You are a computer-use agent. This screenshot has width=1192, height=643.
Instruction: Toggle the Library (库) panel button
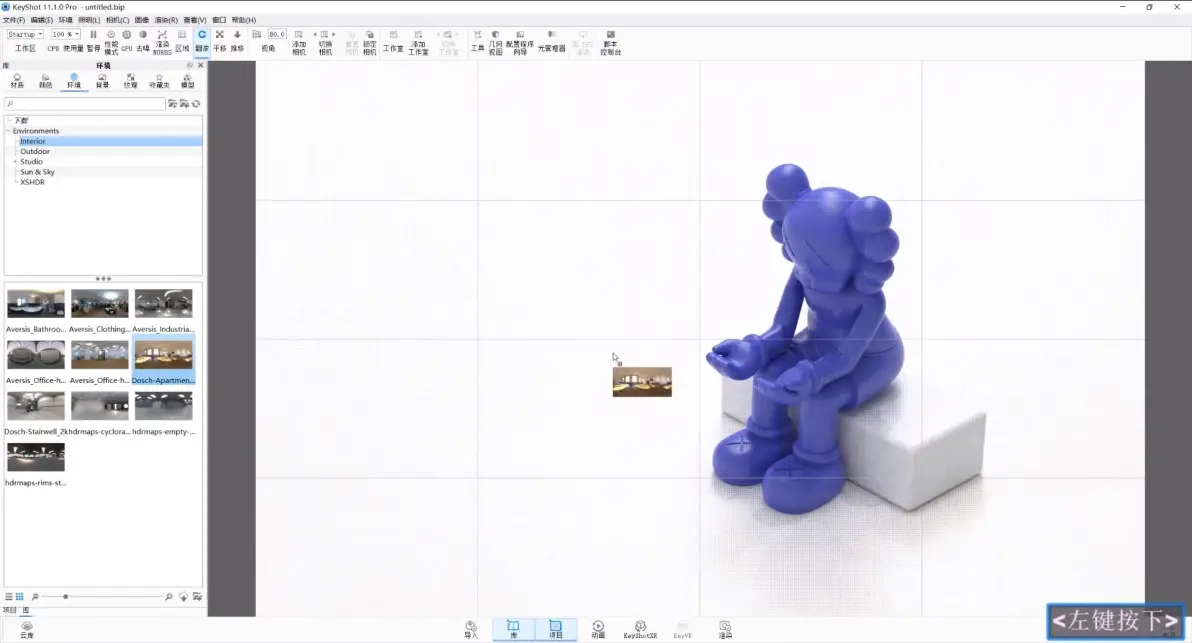tap(513, 629)
